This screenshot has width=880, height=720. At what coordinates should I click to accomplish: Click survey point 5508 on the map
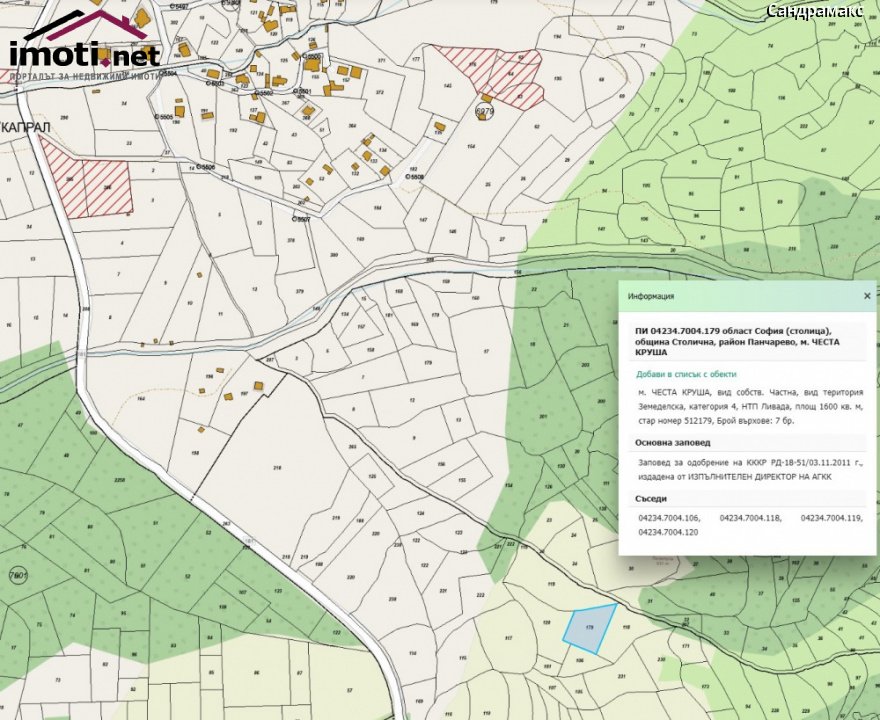pos(414,176)
